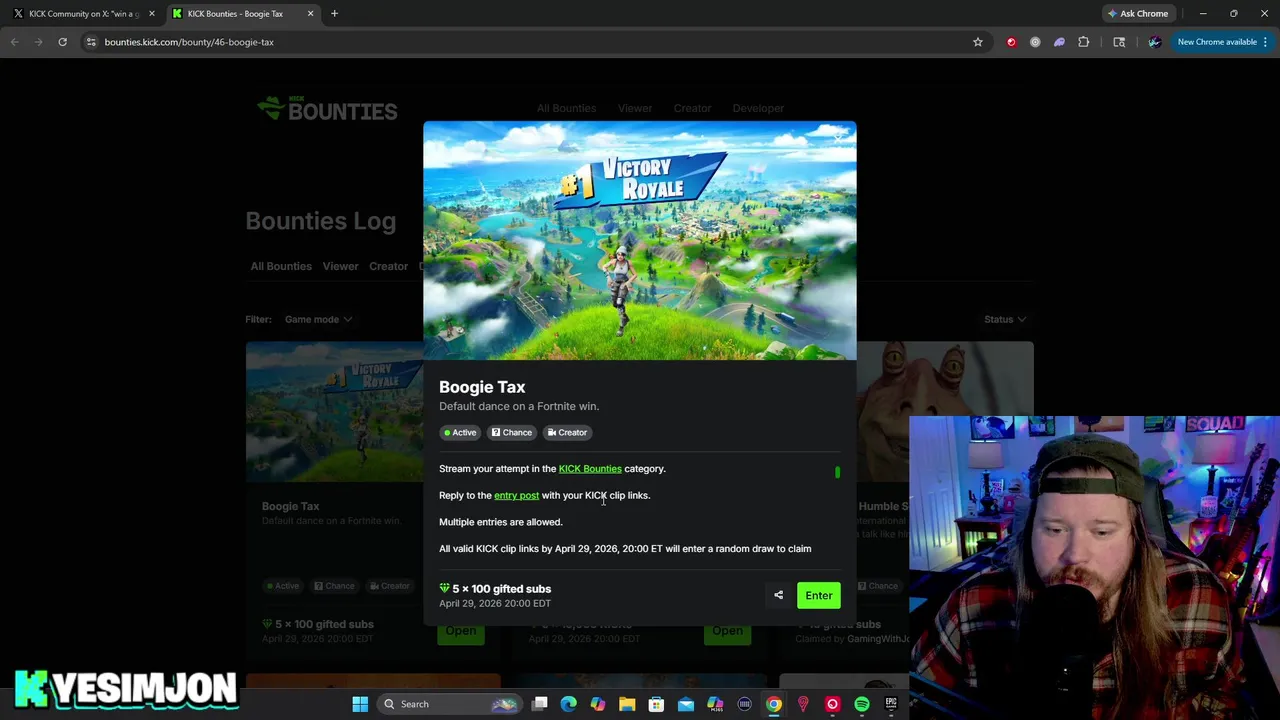Open Task View in taskbar
The width and height of the screenshot is (1280, 720).
point(540,704)
